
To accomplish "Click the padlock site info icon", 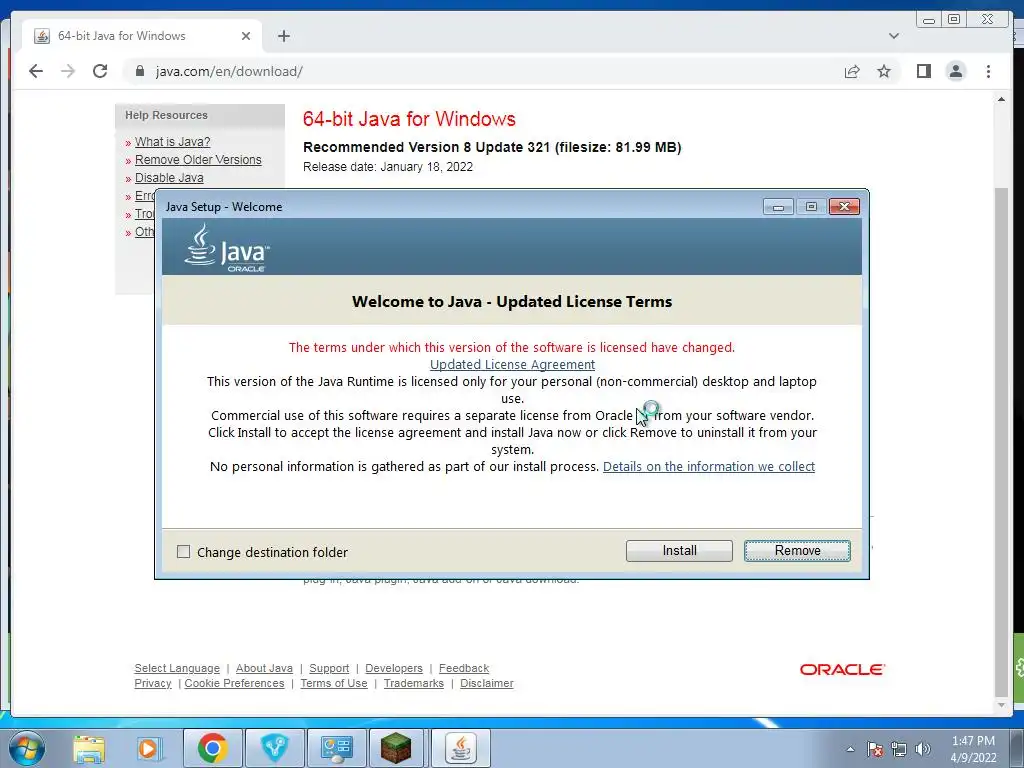I will [x=139, y=71].
